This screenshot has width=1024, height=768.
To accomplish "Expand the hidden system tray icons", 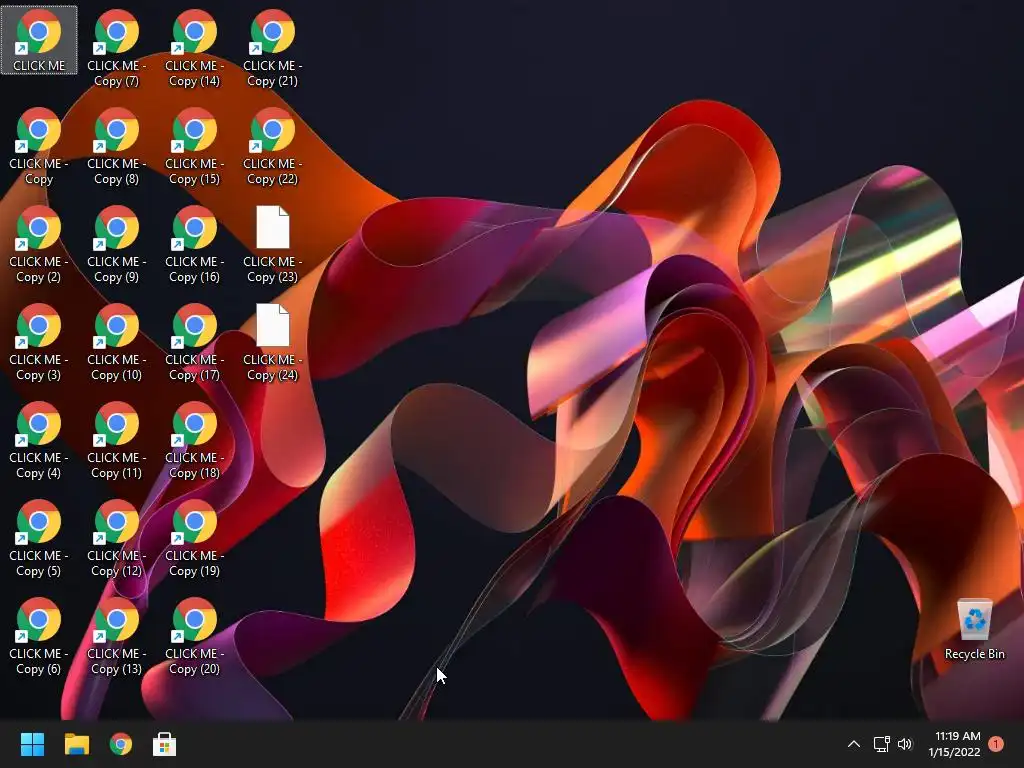I will click(x=854, y=744).
